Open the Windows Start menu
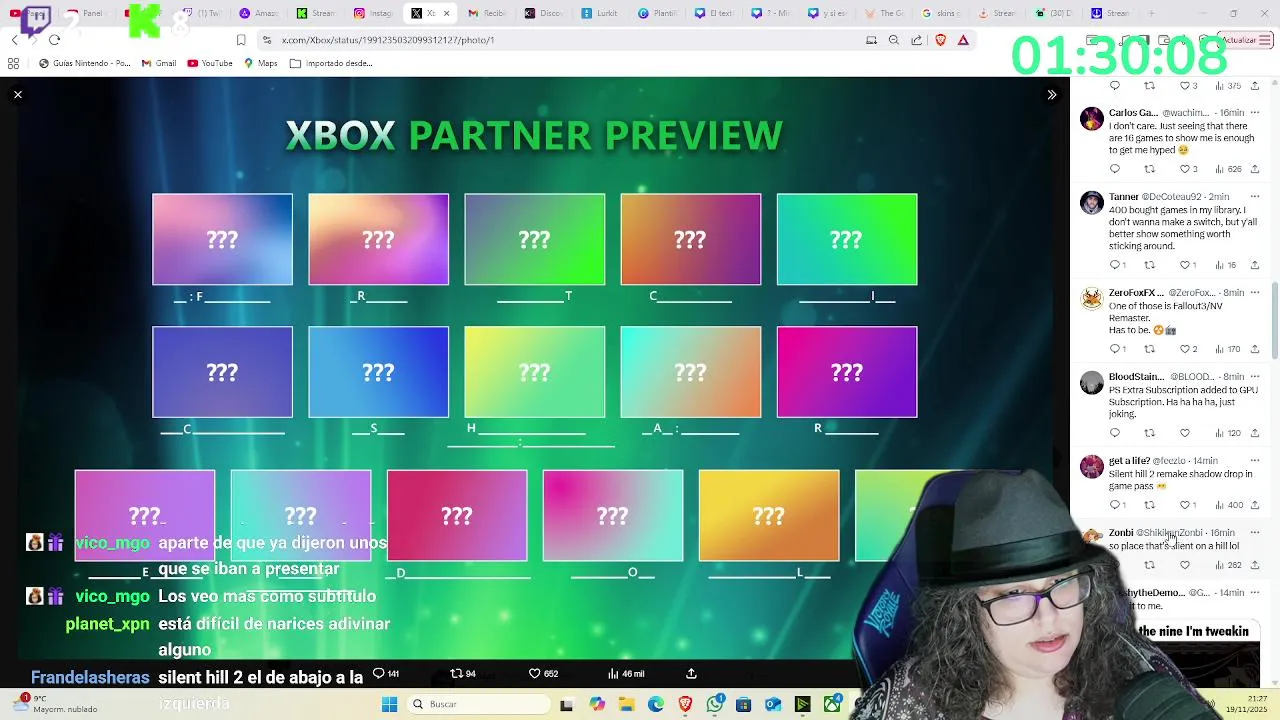 point(389,704)
